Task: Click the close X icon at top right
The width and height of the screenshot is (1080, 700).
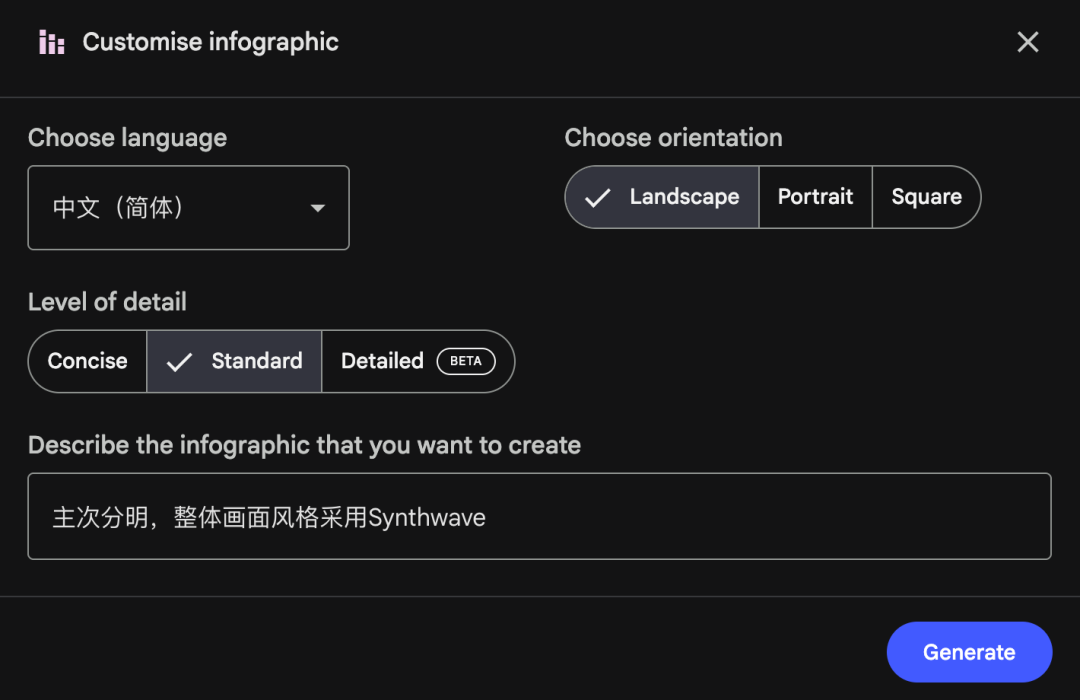Action: (1028, 42)
